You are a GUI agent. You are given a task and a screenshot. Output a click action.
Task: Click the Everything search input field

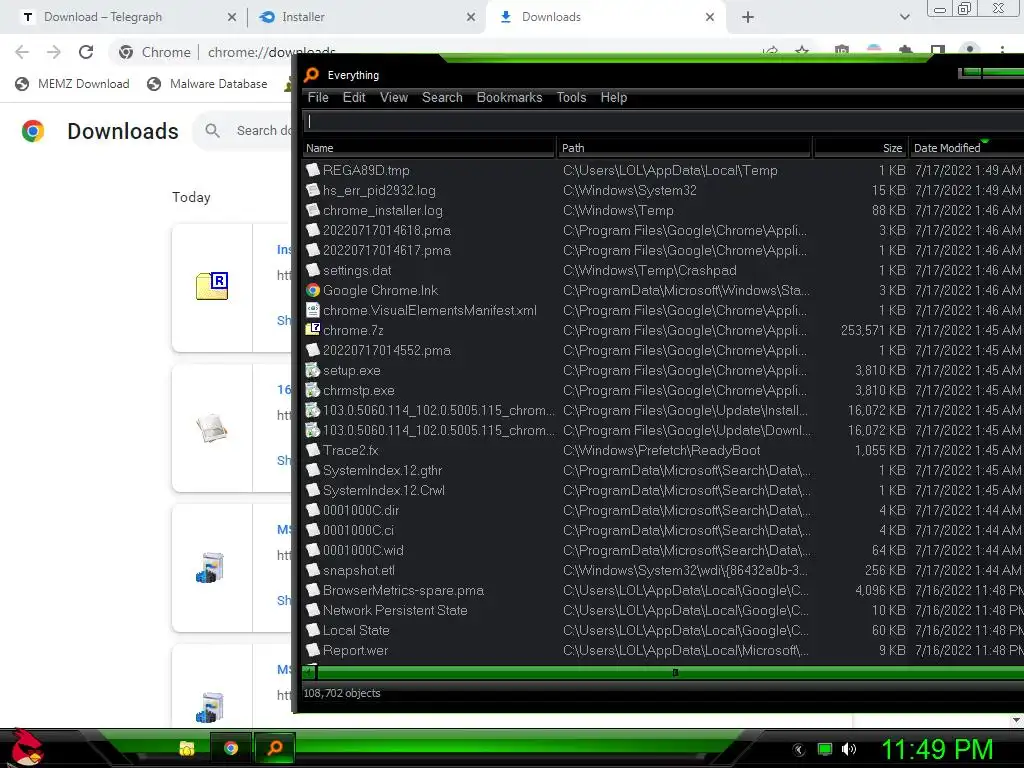(x=663, y=121)
